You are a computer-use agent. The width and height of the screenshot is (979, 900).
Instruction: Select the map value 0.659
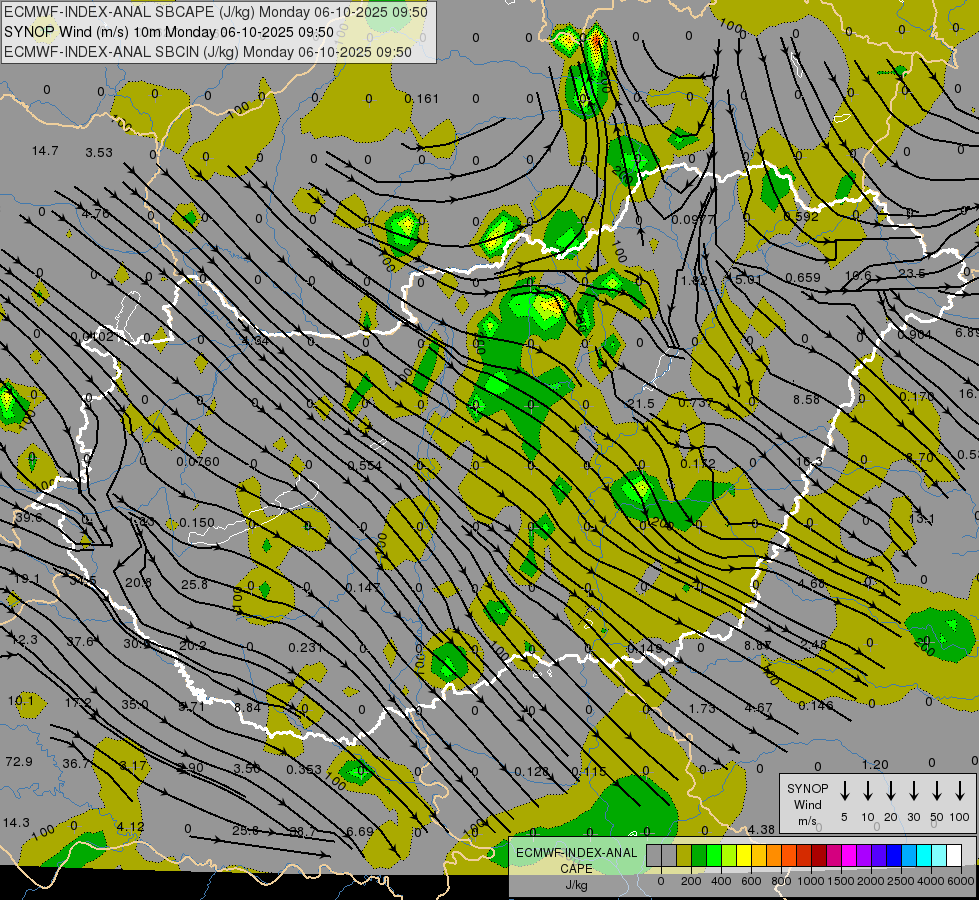803,278
